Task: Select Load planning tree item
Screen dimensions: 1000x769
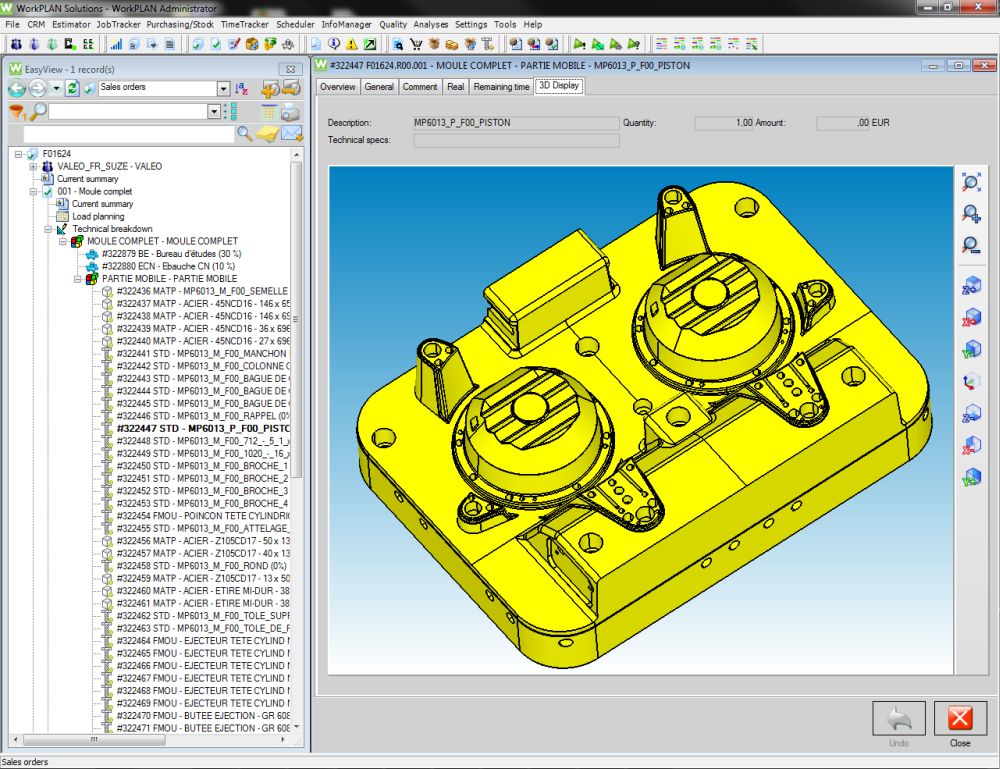Action: point(98,216)
